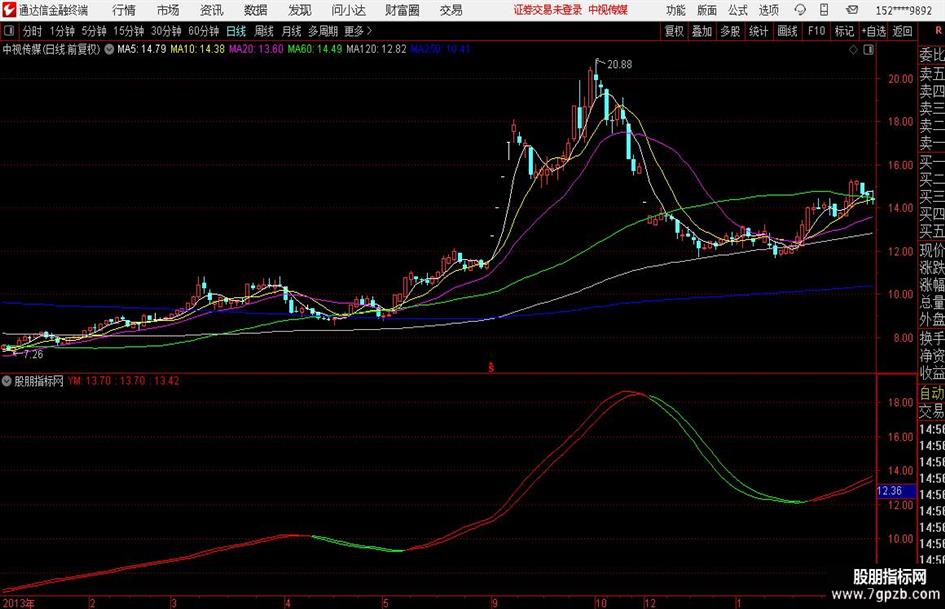The image size is (945, 609).
Task: Switch to 1分钟 period
Action: coord(62,31)
